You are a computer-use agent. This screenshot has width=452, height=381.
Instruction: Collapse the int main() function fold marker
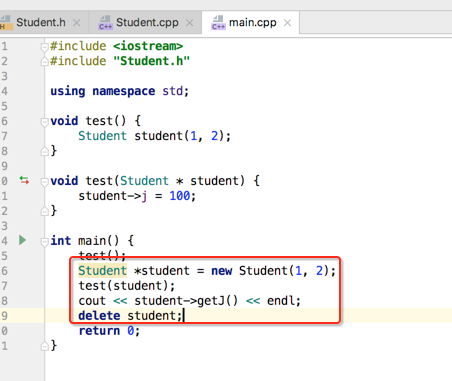(44, 241)
